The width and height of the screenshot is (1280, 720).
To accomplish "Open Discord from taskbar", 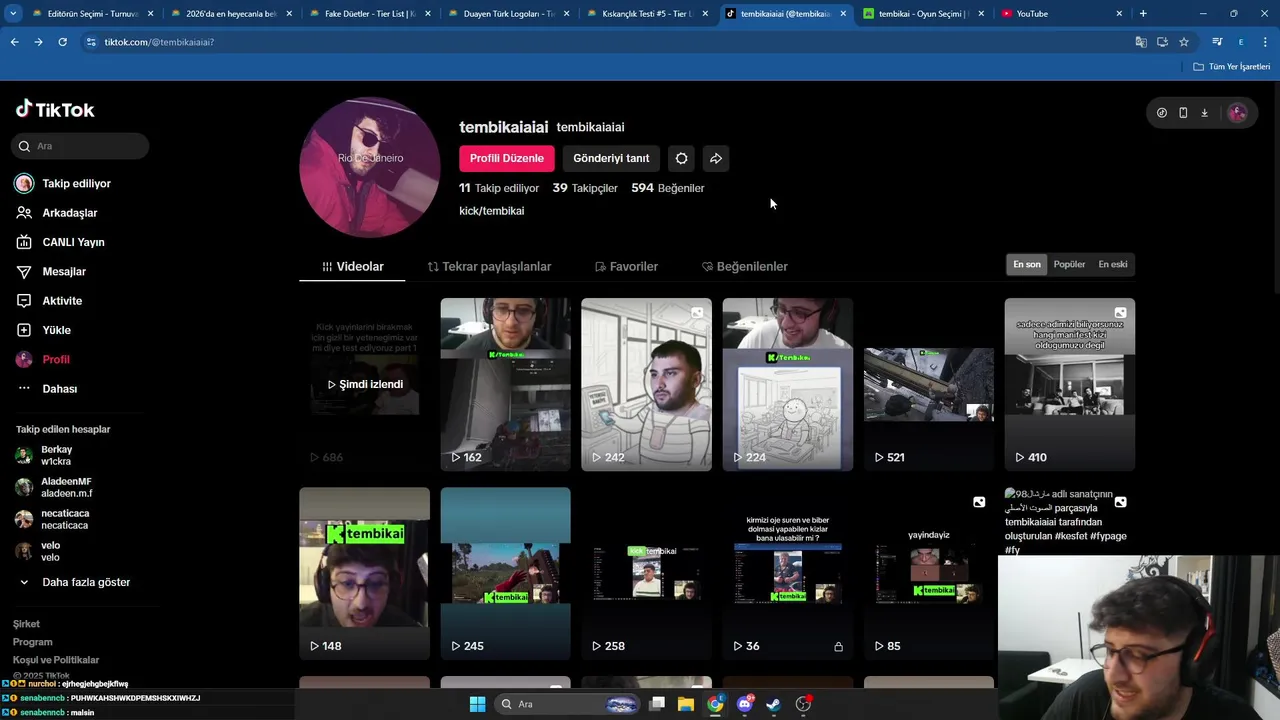I will tap(744, 704).
